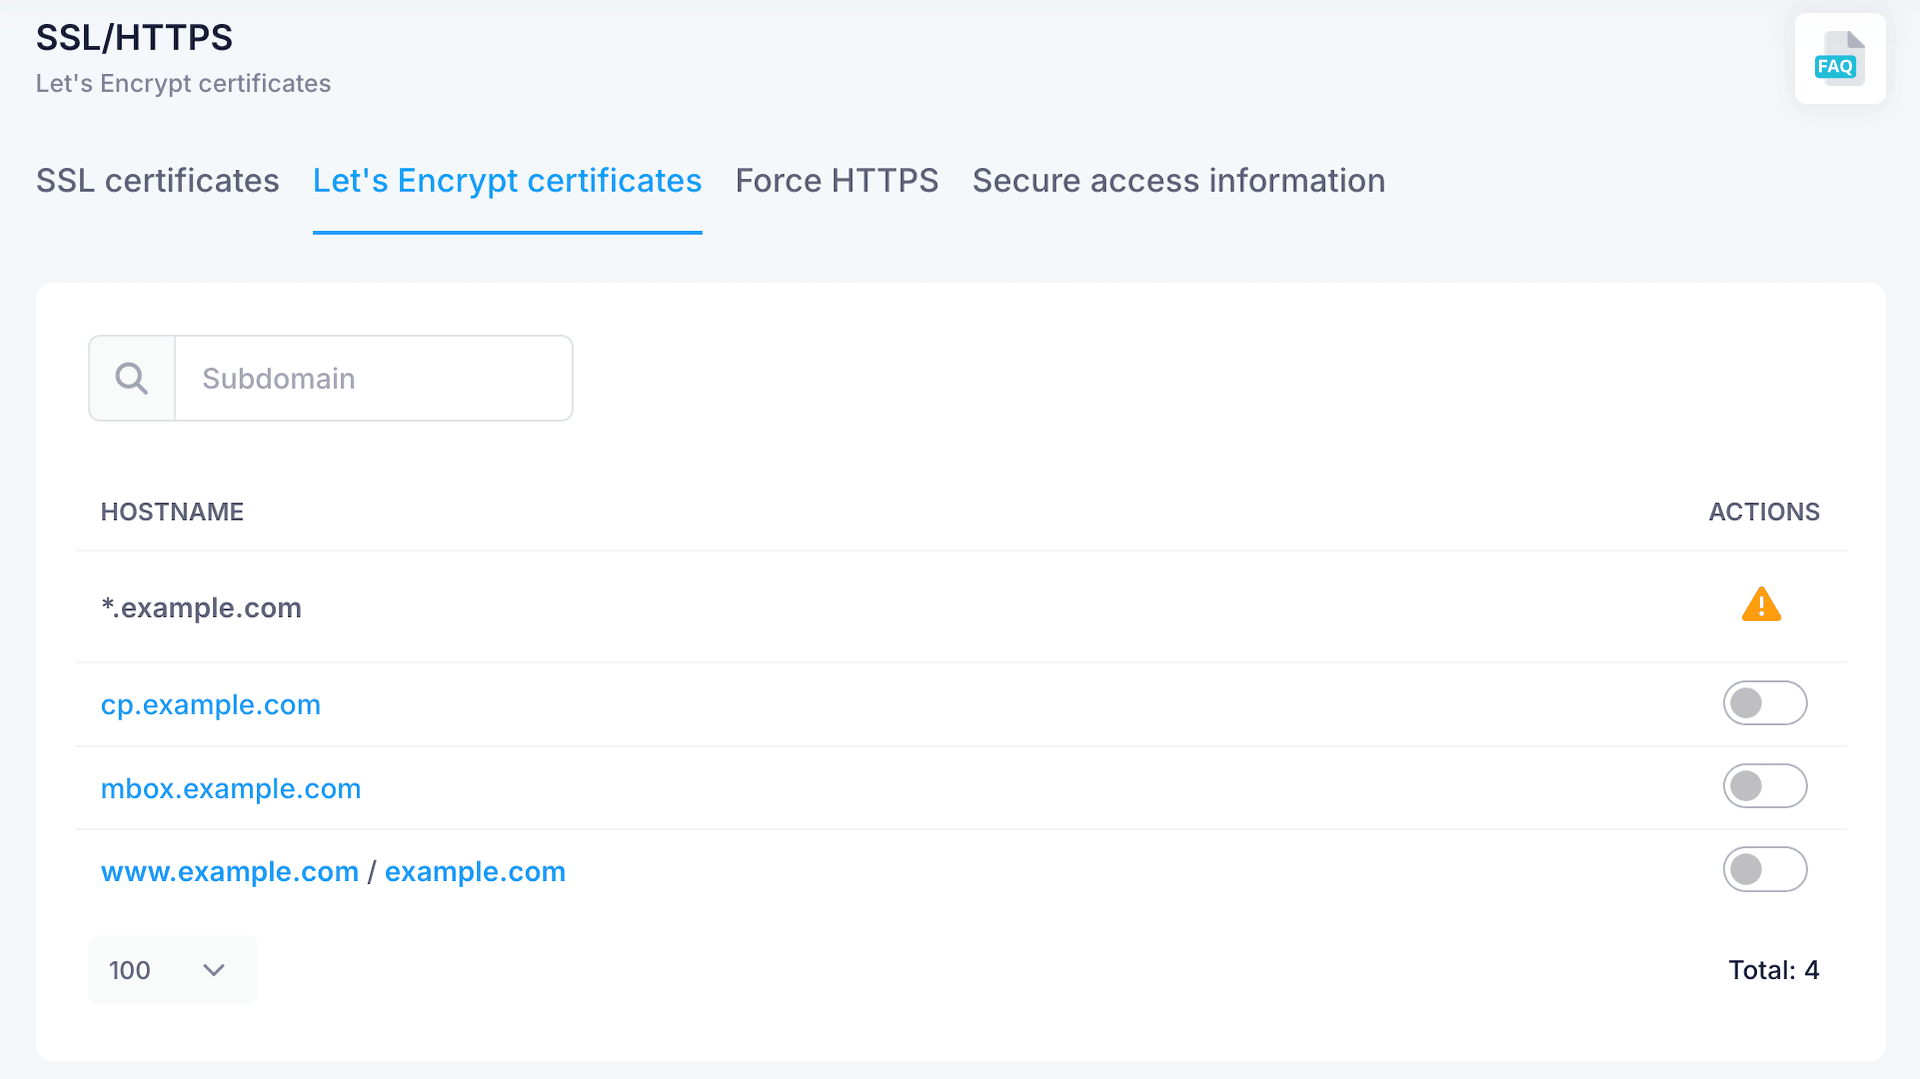
Task: Focus the Subdomain search field
Action: point(373,378)
